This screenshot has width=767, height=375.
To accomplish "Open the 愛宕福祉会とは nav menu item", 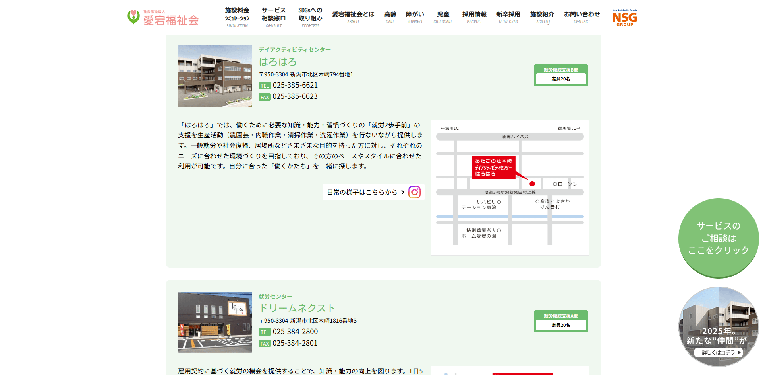I will [x=353, y=16].
